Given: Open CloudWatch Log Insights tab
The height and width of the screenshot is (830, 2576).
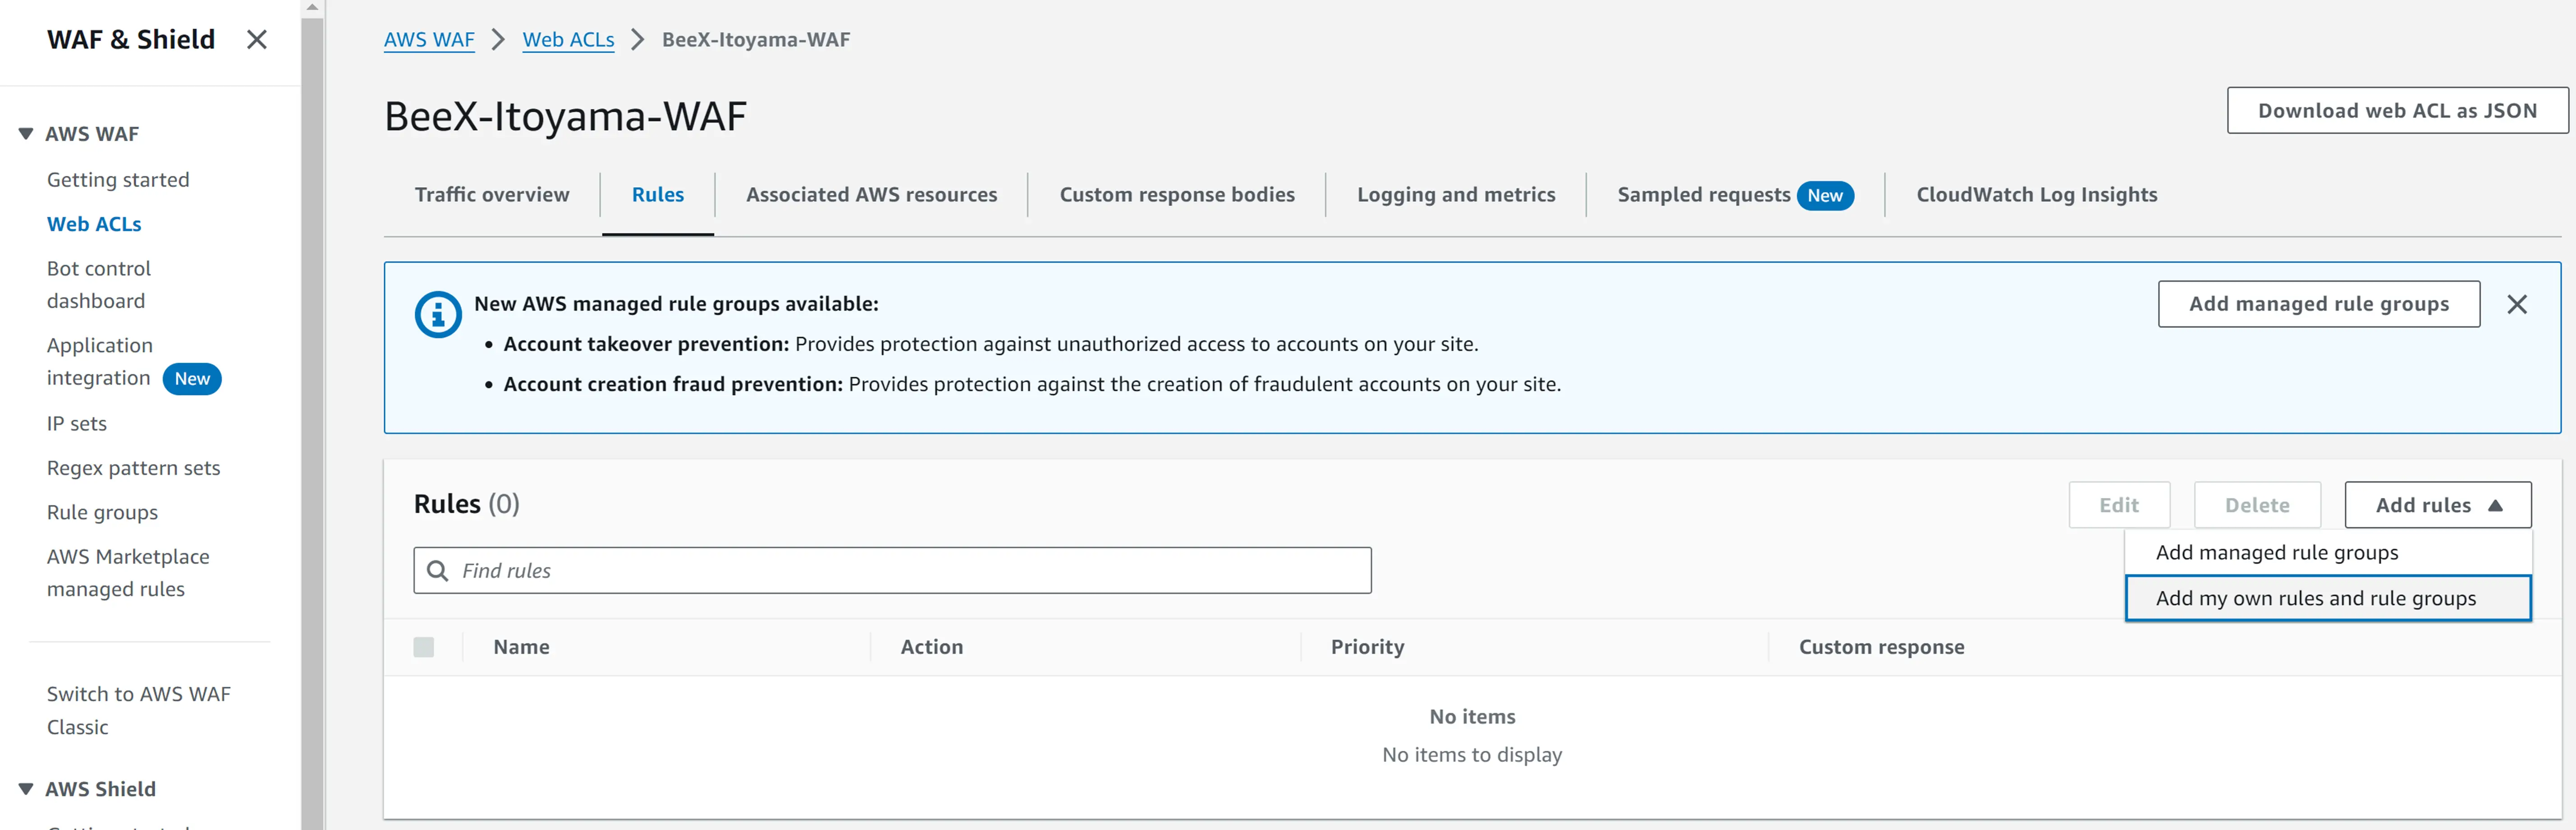Looking at the screenshot, I should [x=2036, y=195].
